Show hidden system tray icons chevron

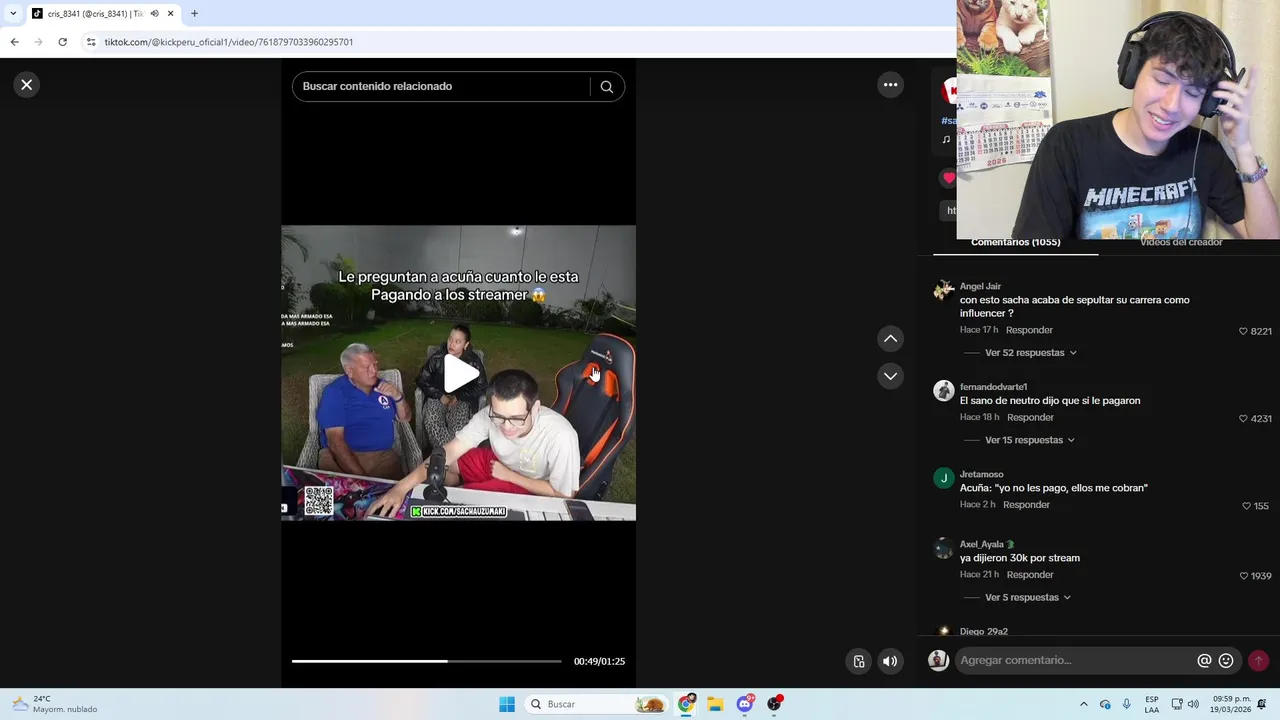(1083, 704)
